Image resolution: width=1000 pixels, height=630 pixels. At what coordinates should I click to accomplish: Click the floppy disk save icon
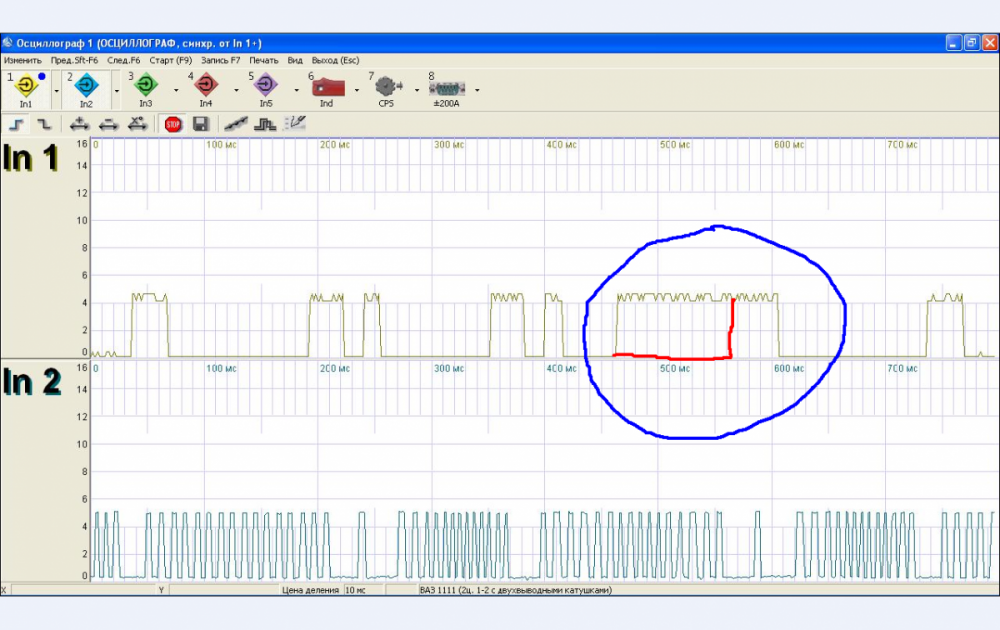[200, 124]
